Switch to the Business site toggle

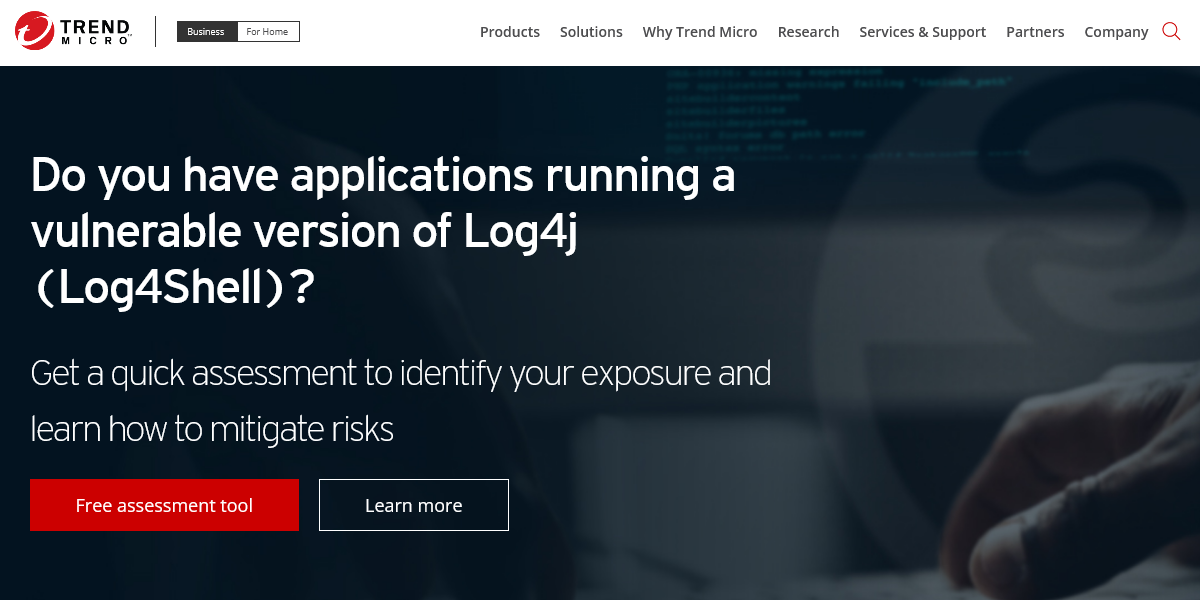(207, 32)
